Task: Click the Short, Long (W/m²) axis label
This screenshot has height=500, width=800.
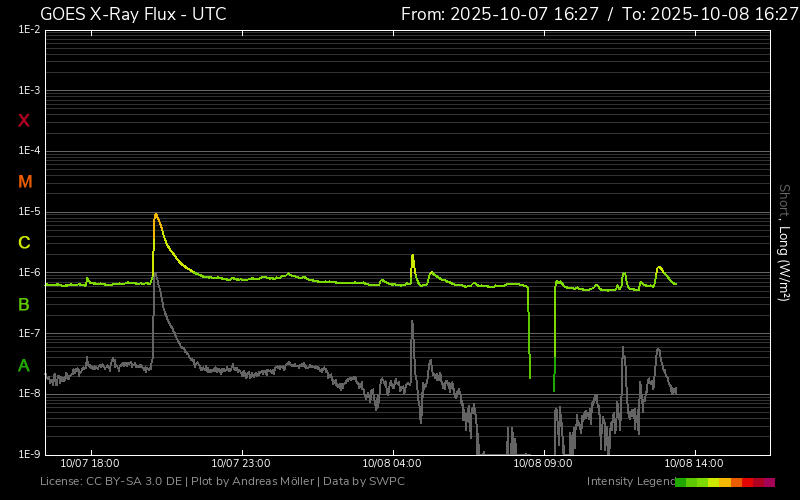Action: pos(784,243)
